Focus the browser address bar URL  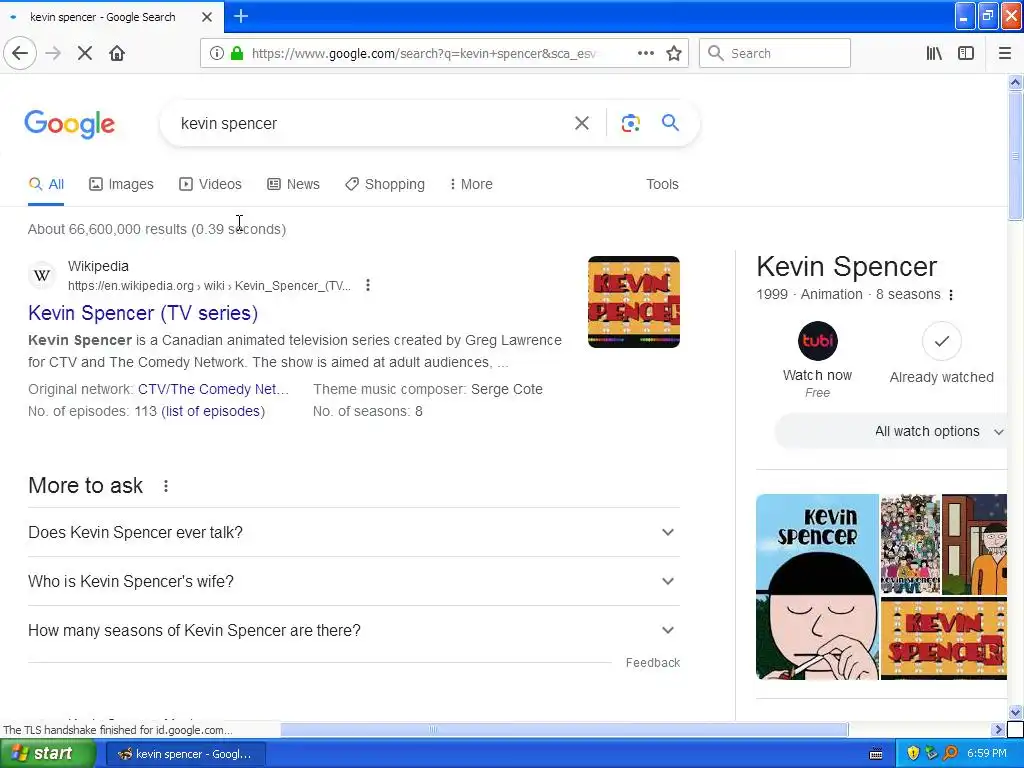coord(423,54)
